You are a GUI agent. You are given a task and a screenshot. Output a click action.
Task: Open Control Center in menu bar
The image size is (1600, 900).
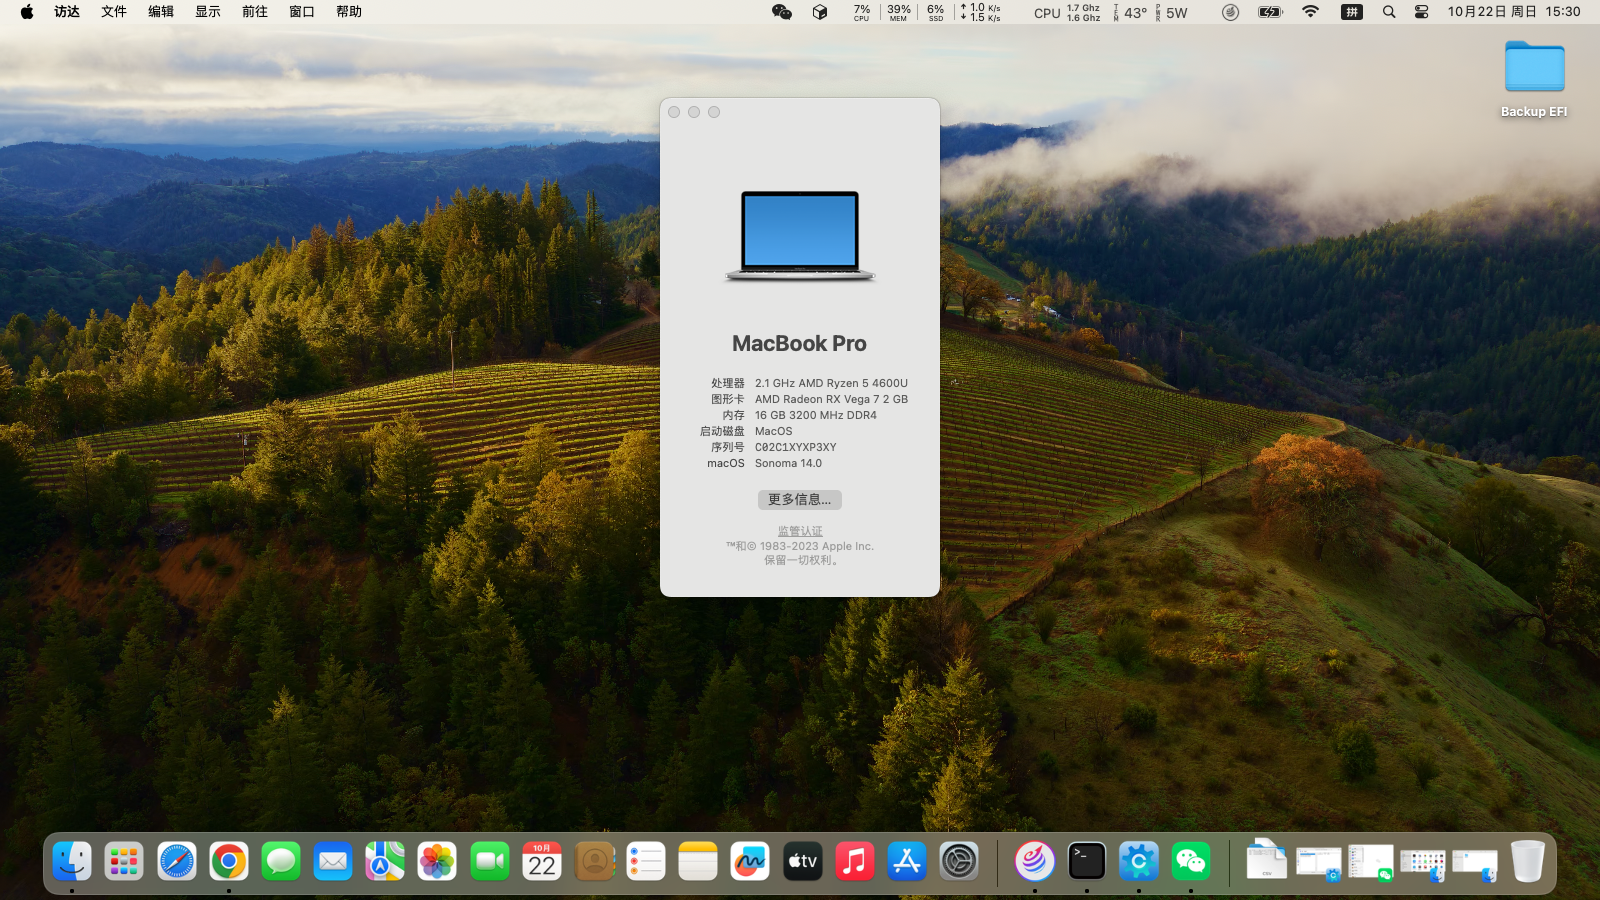(x=1421, y=12)
